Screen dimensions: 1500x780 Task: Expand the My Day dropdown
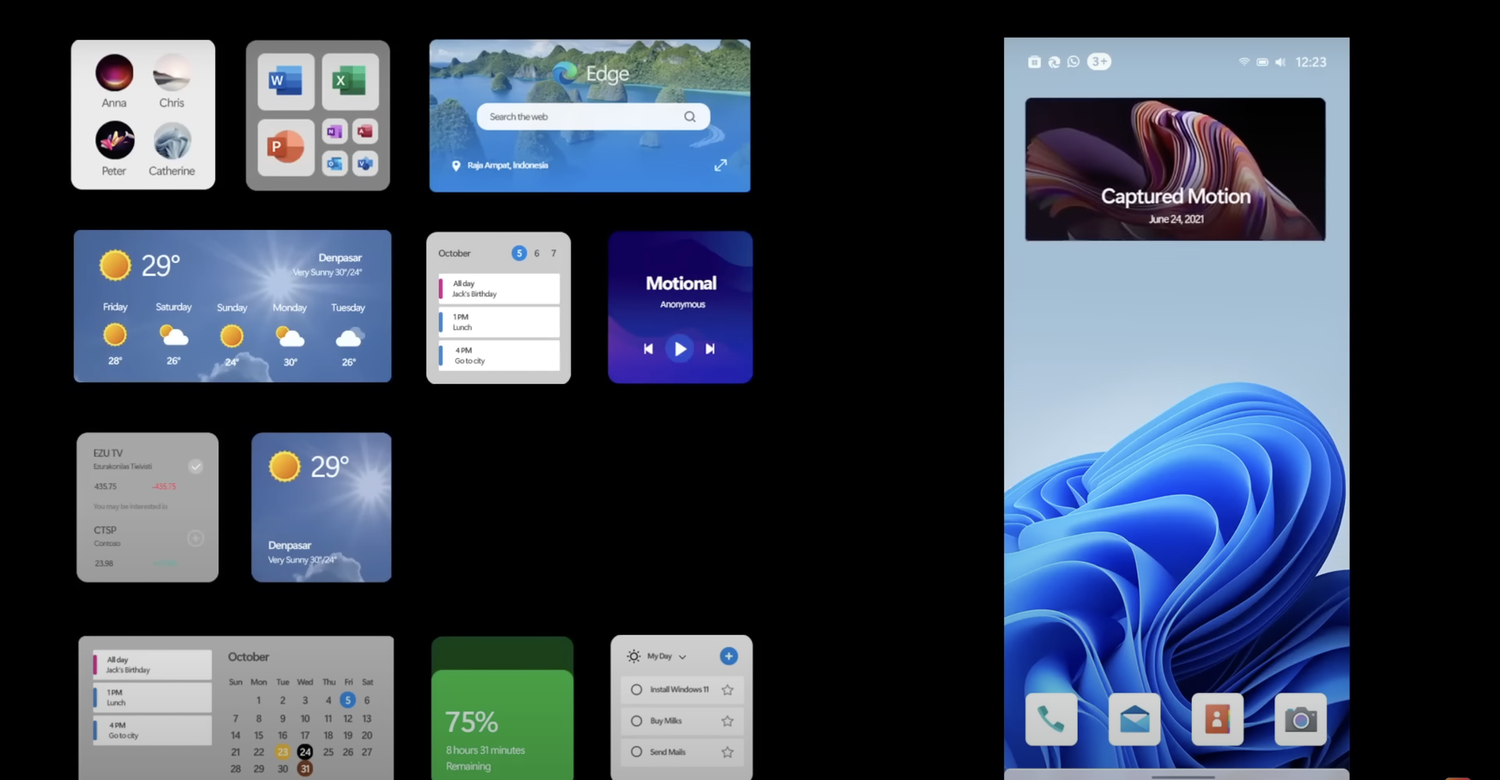pyautogui.click(x=682, y=657)
